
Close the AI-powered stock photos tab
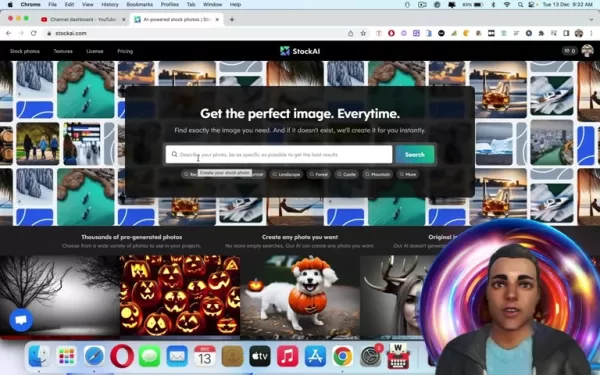pyautogui.click(x=217, y=20)
